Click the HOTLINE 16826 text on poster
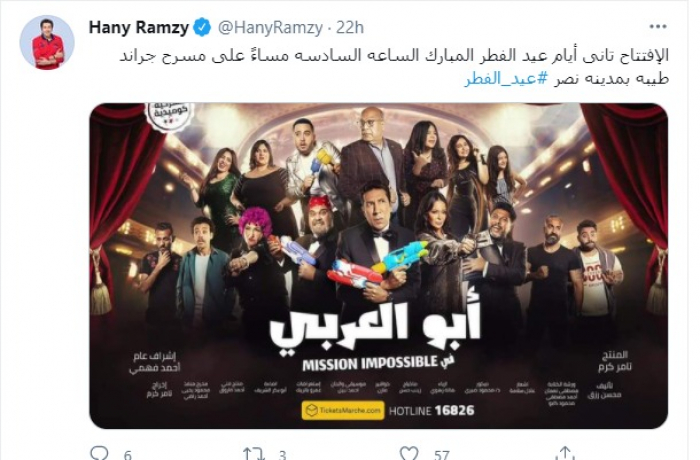 pyautogui.click(x=432, y=411)
